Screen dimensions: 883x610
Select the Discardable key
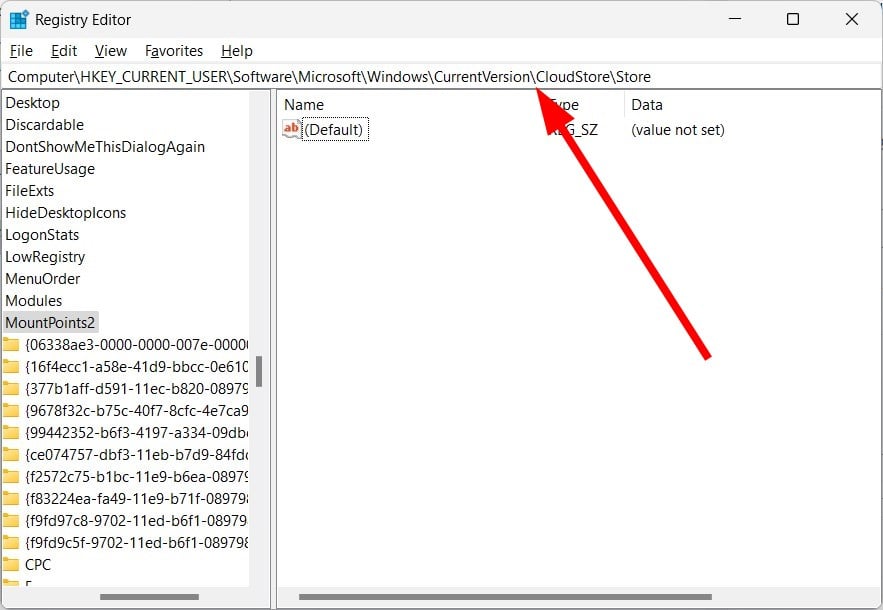[44, 125]
